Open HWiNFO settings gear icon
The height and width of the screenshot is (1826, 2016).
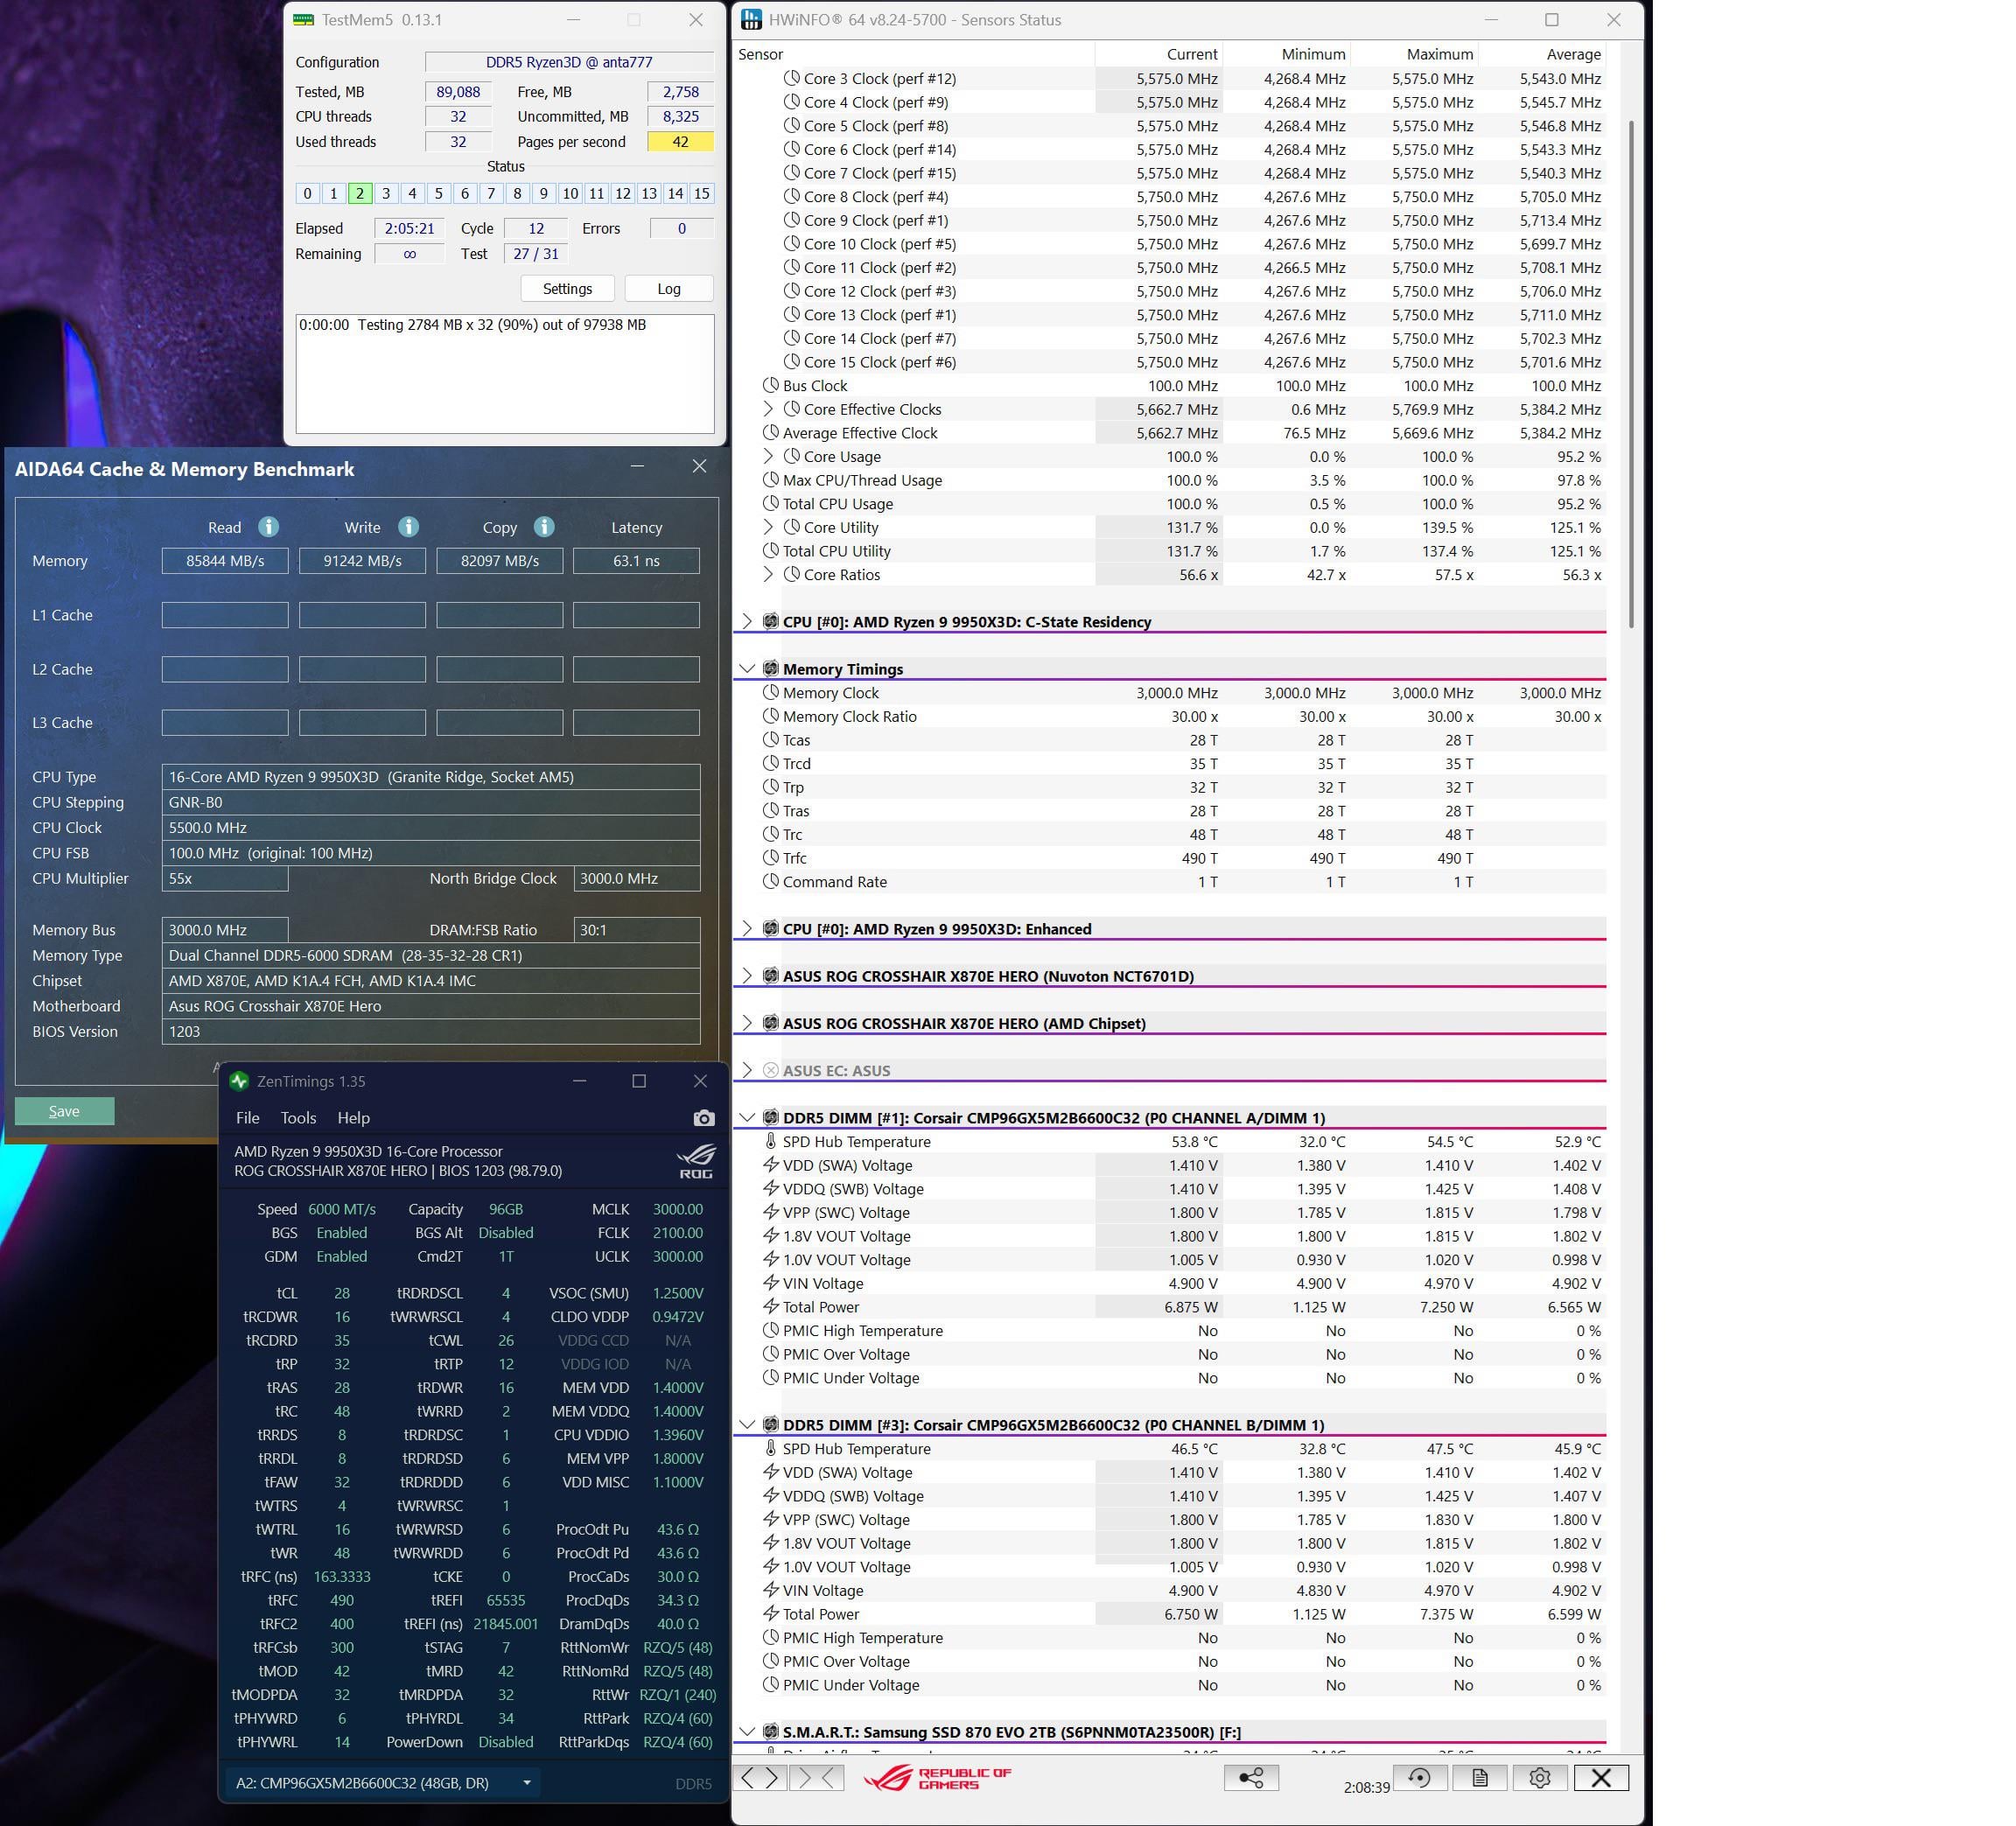[1539, 1777]
